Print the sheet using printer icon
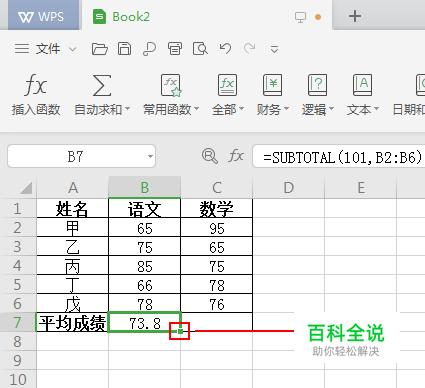425x388 pixels. click(175, 49)
